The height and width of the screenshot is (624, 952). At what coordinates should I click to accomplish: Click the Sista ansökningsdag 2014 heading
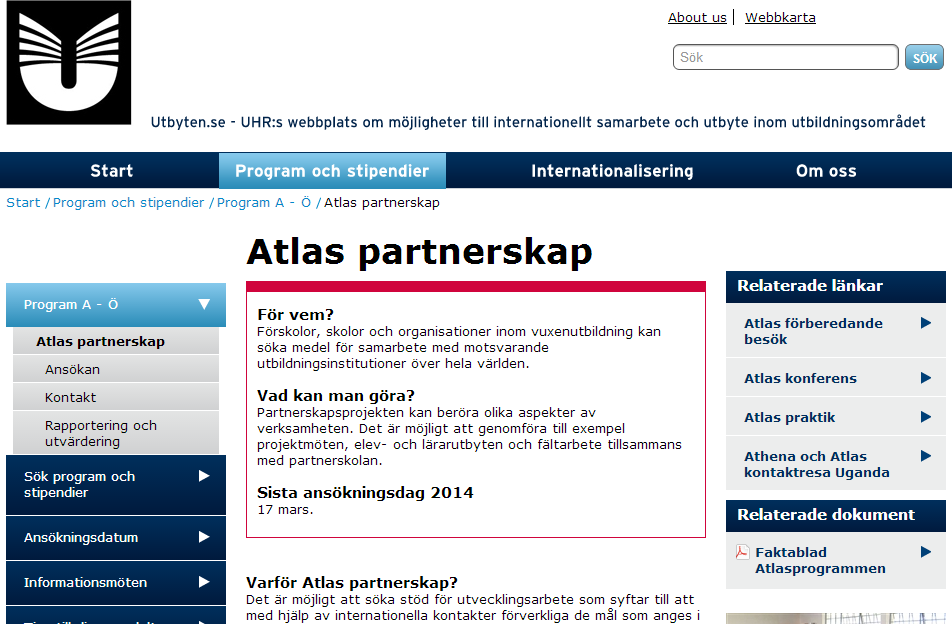[x=365, y=492]
